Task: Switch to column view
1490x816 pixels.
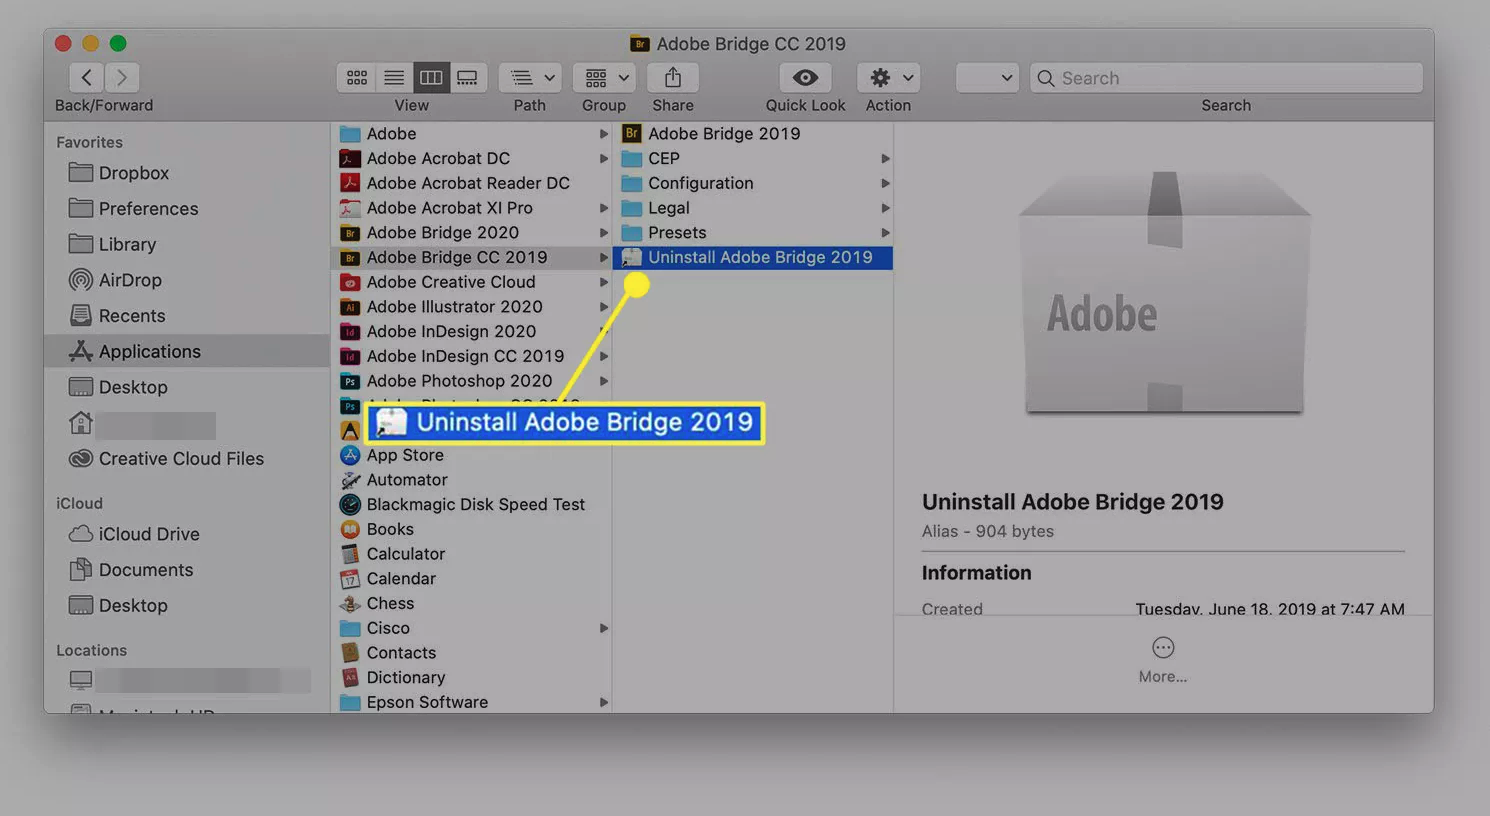Action: pyautogui.click(x=431, y=77)
